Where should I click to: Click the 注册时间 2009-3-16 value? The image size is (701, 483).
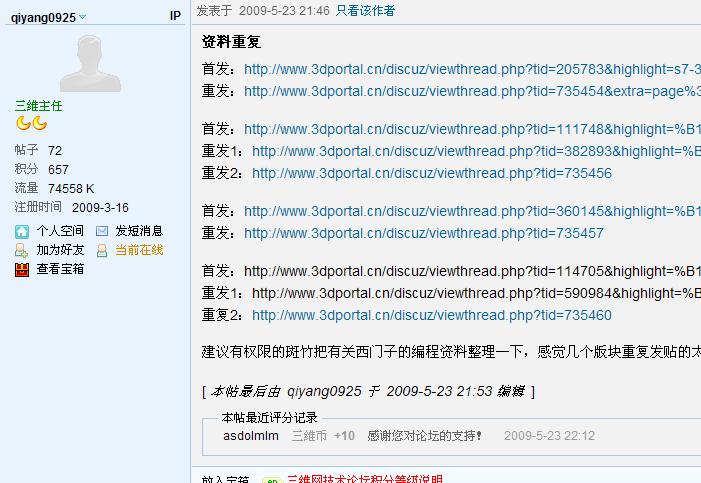(100, 208)
